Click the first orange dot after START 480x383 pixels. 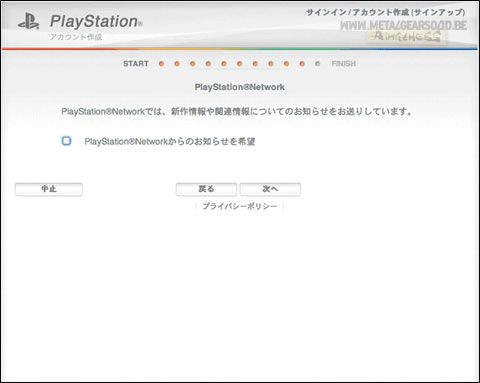pyautogui.click(x=161, y=64)
